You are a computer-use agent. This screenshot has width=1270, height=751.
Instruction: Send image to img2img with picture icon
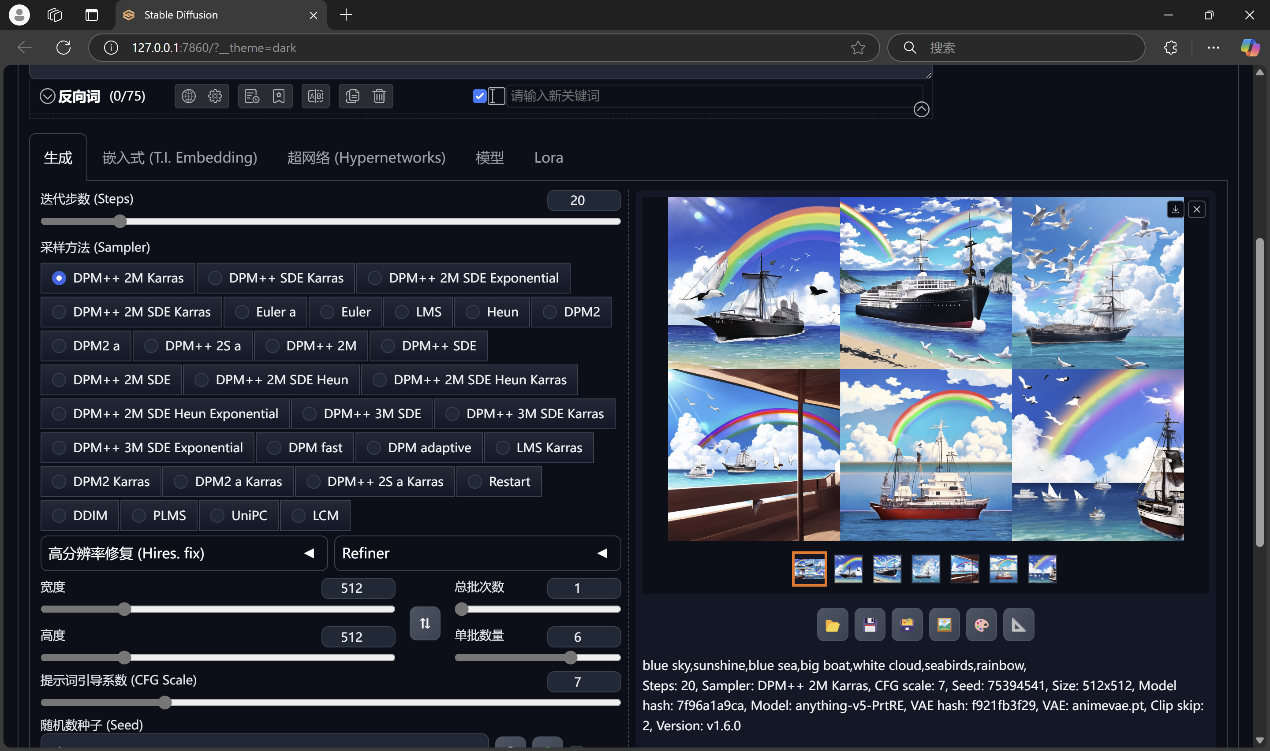tap(943, 625)
